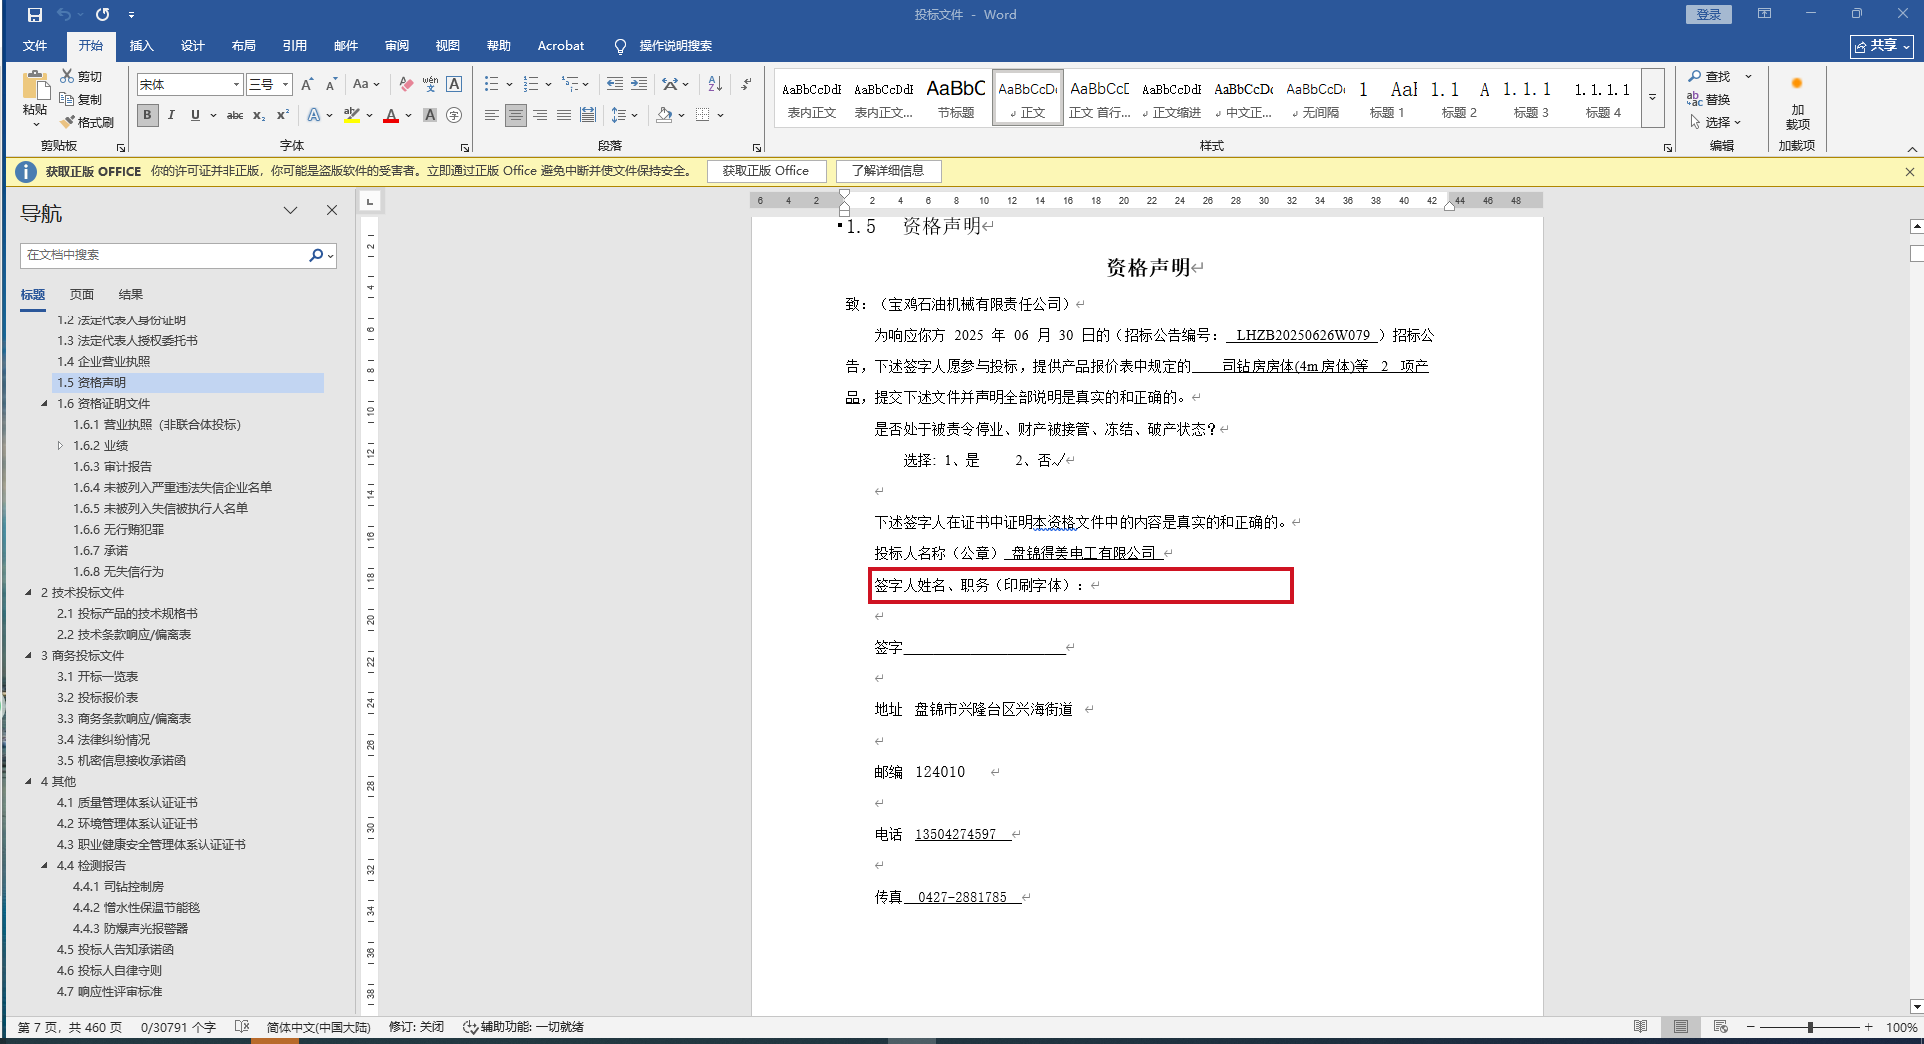This screenshot has width=1924, height=1044.
Task: Increase font size with the larger A icon
Action: pos(307,84)
